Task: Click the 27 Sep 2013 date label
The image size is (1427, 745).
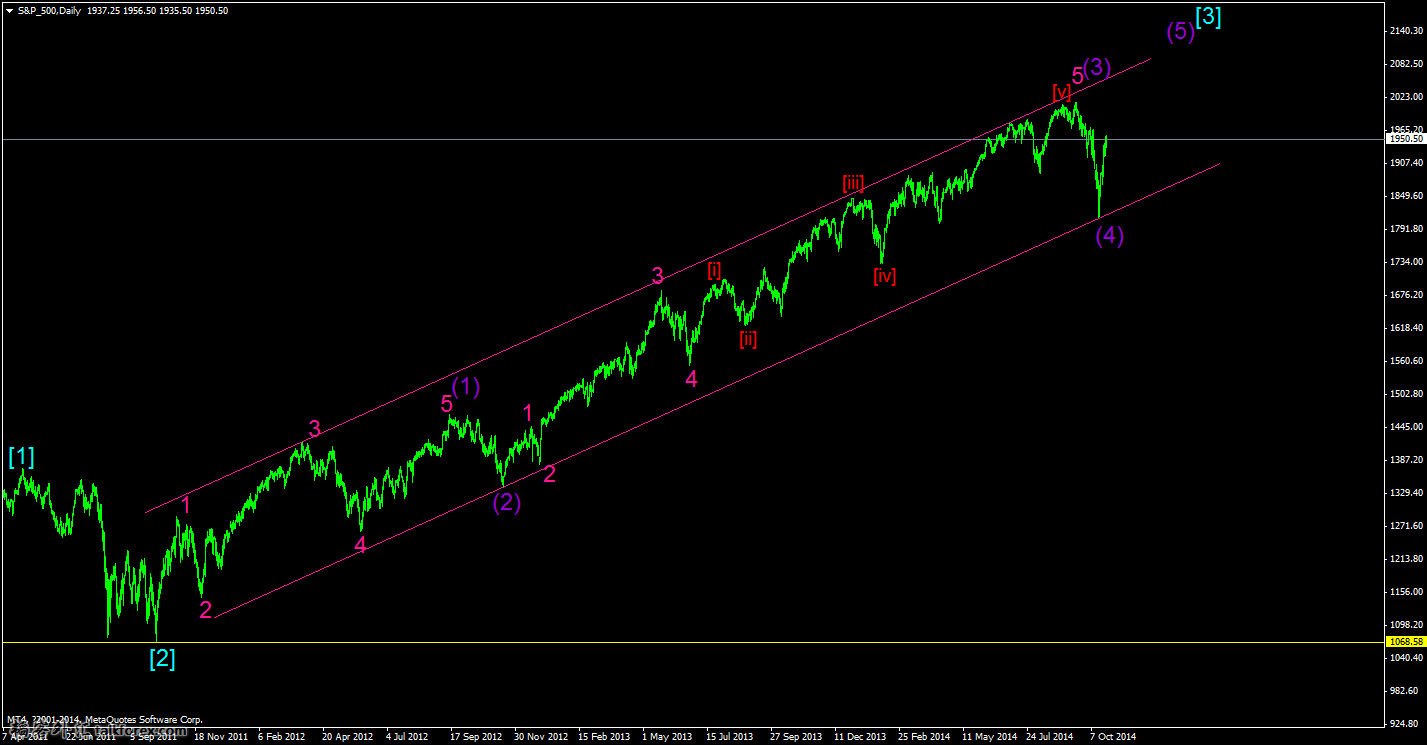Action: 796,736
